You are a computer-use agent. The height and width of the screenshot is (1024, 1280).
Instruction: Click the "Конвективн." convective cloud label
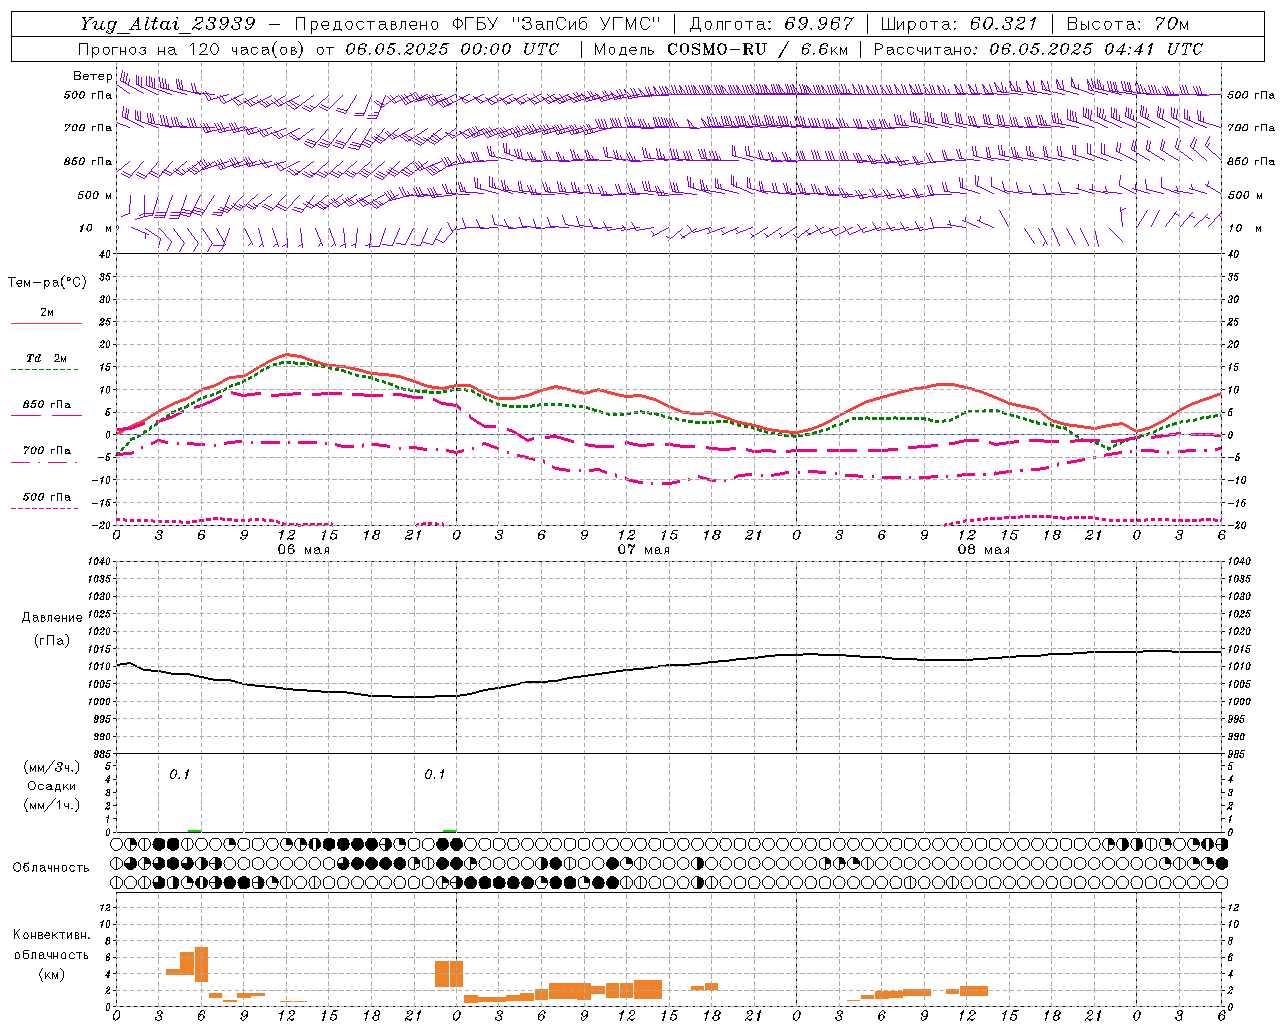point(52,935)
